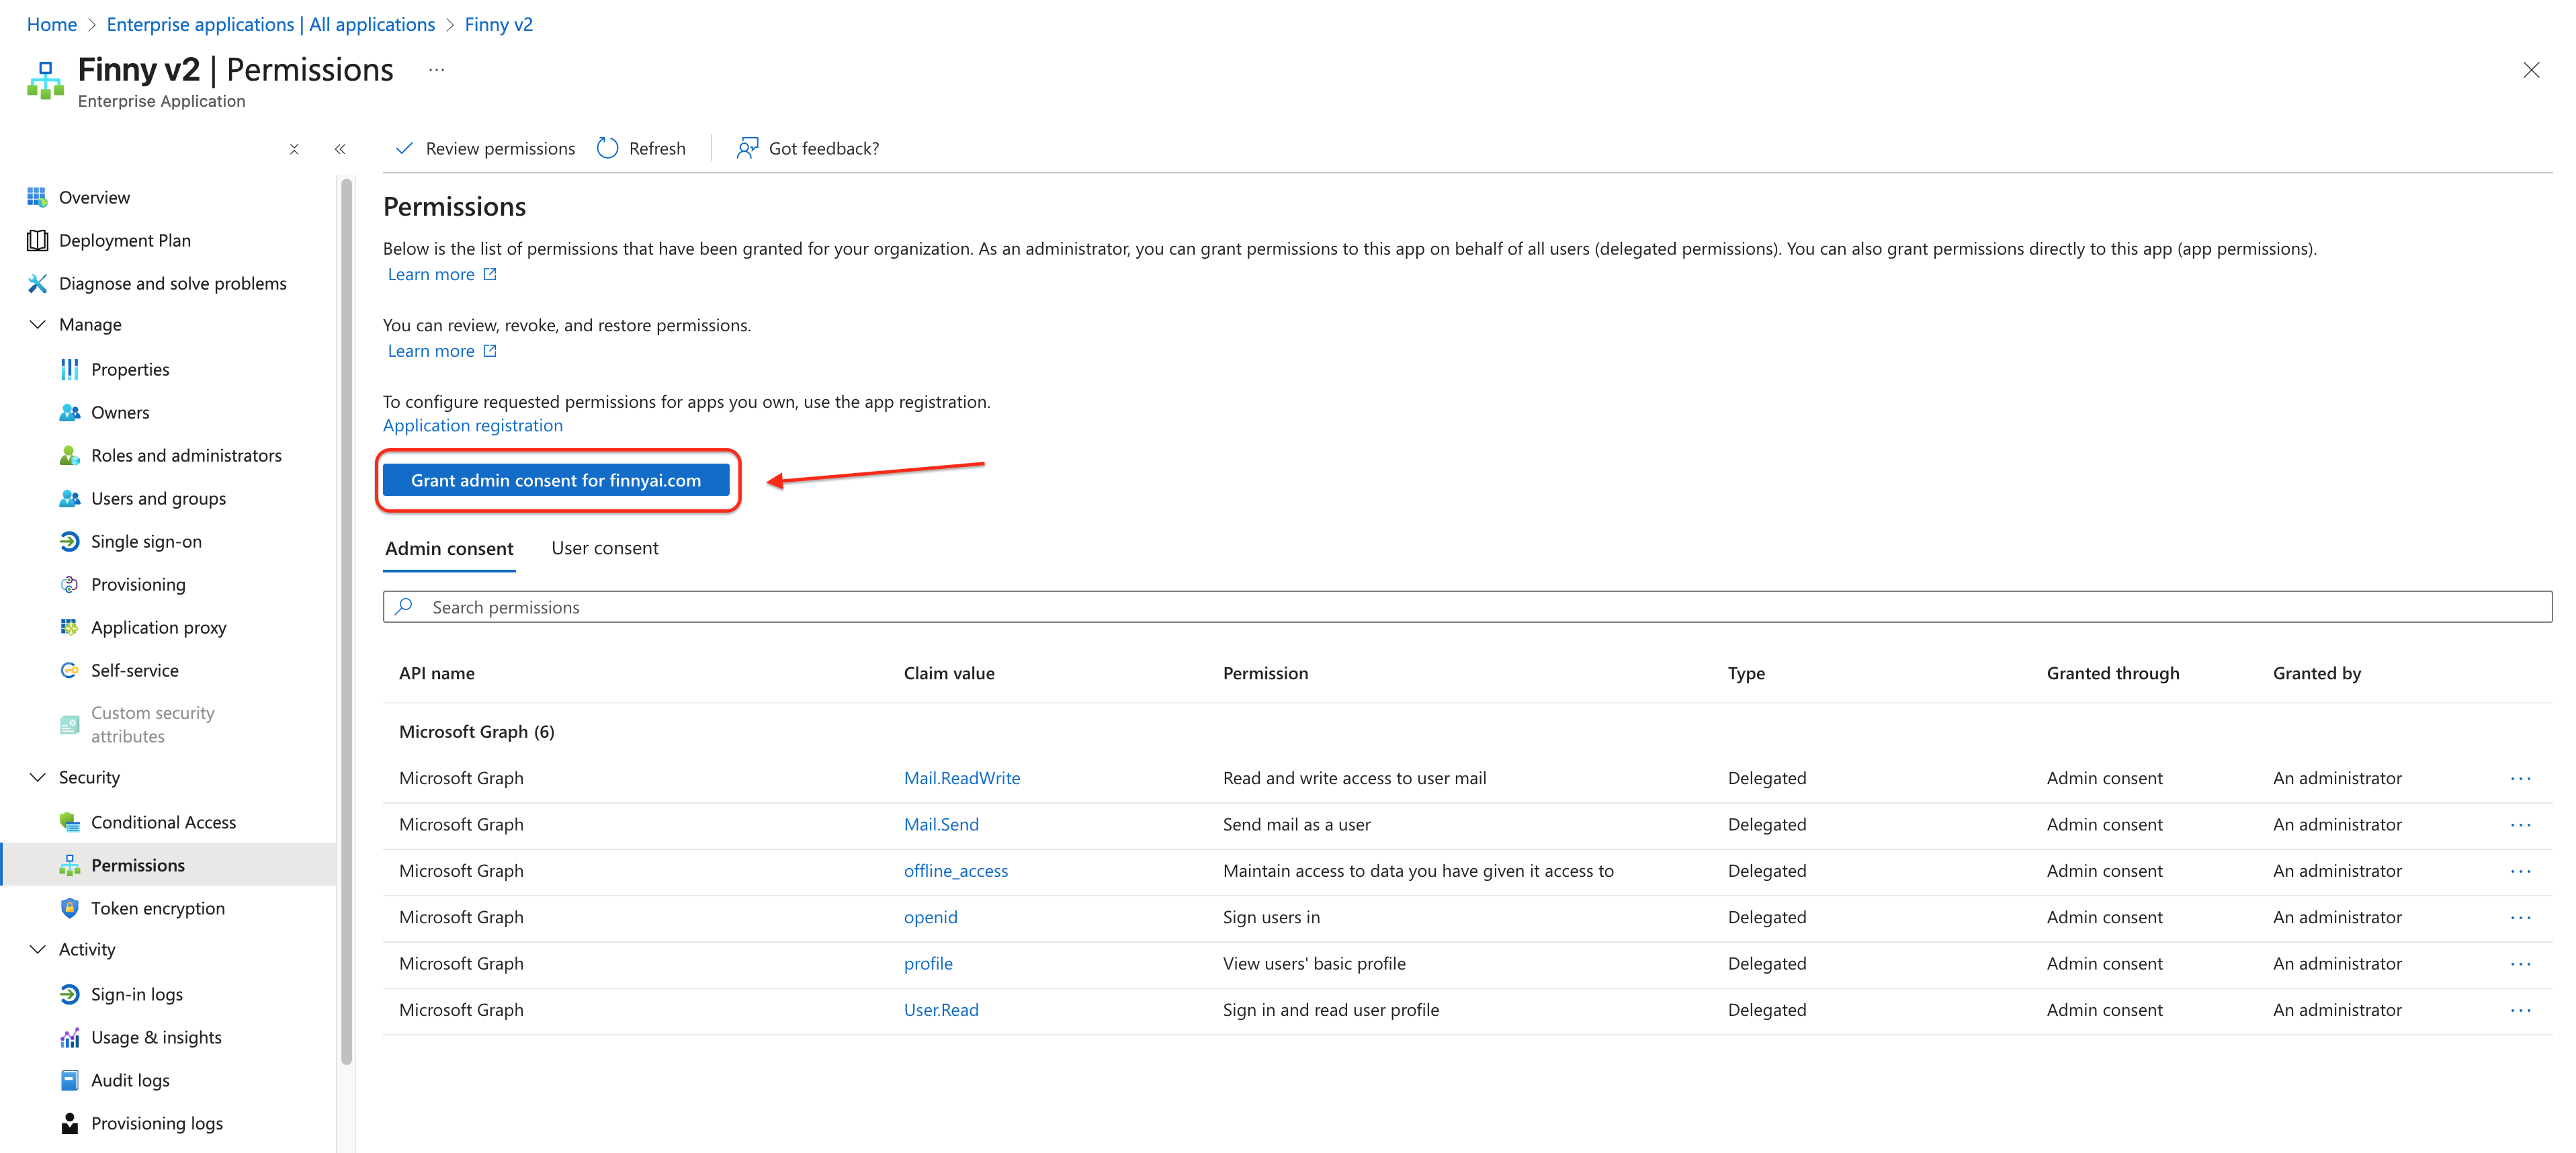
Task: Open the offline_access claim value link
Action: pyautogui.click(x=956, y=871)
